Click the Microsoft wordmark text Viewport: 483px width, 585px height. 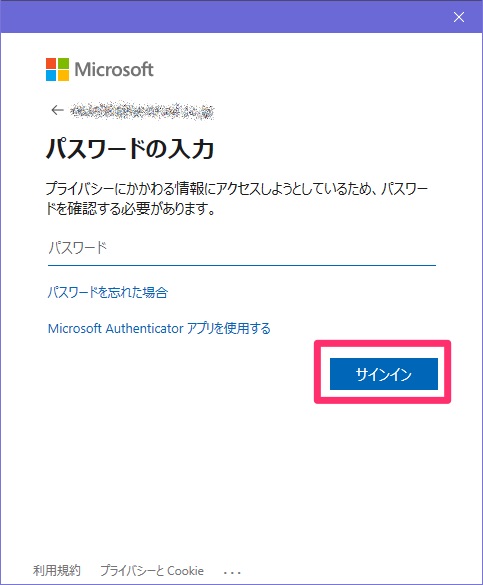tap(114, 69)
